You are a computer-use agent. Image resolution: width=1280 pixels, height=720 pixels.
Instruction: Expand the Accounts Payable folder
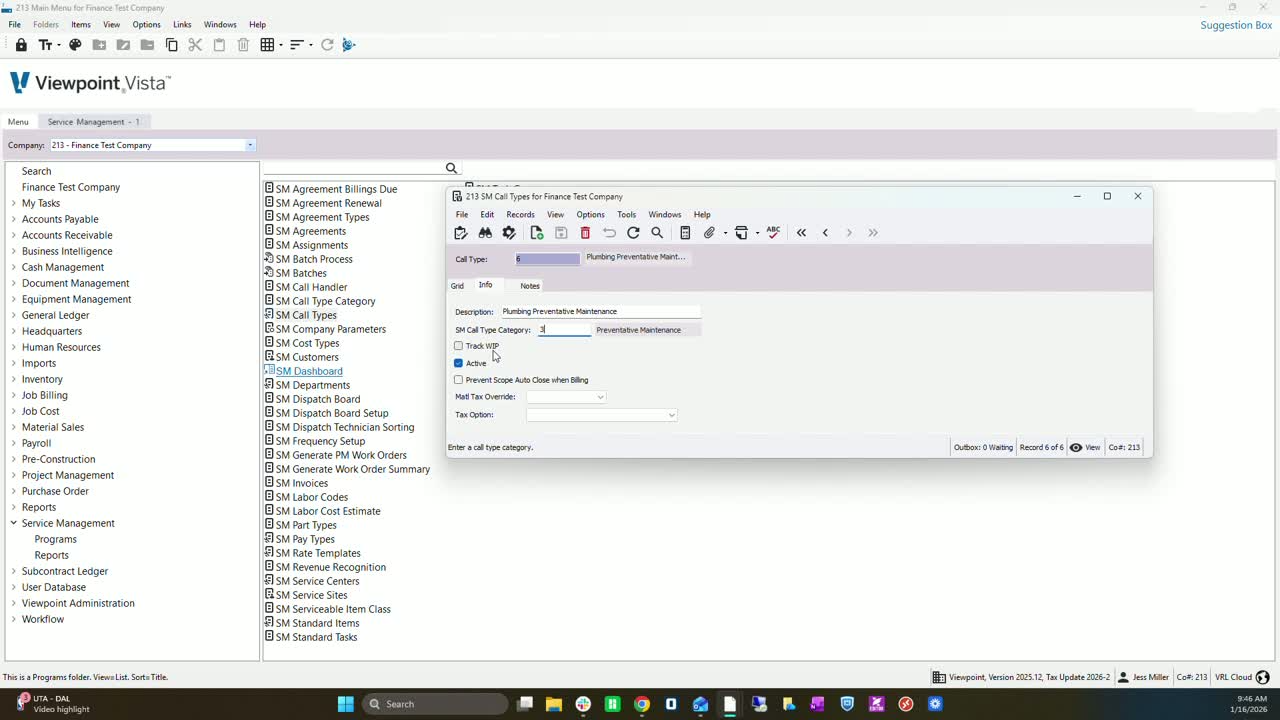point(14,219)
